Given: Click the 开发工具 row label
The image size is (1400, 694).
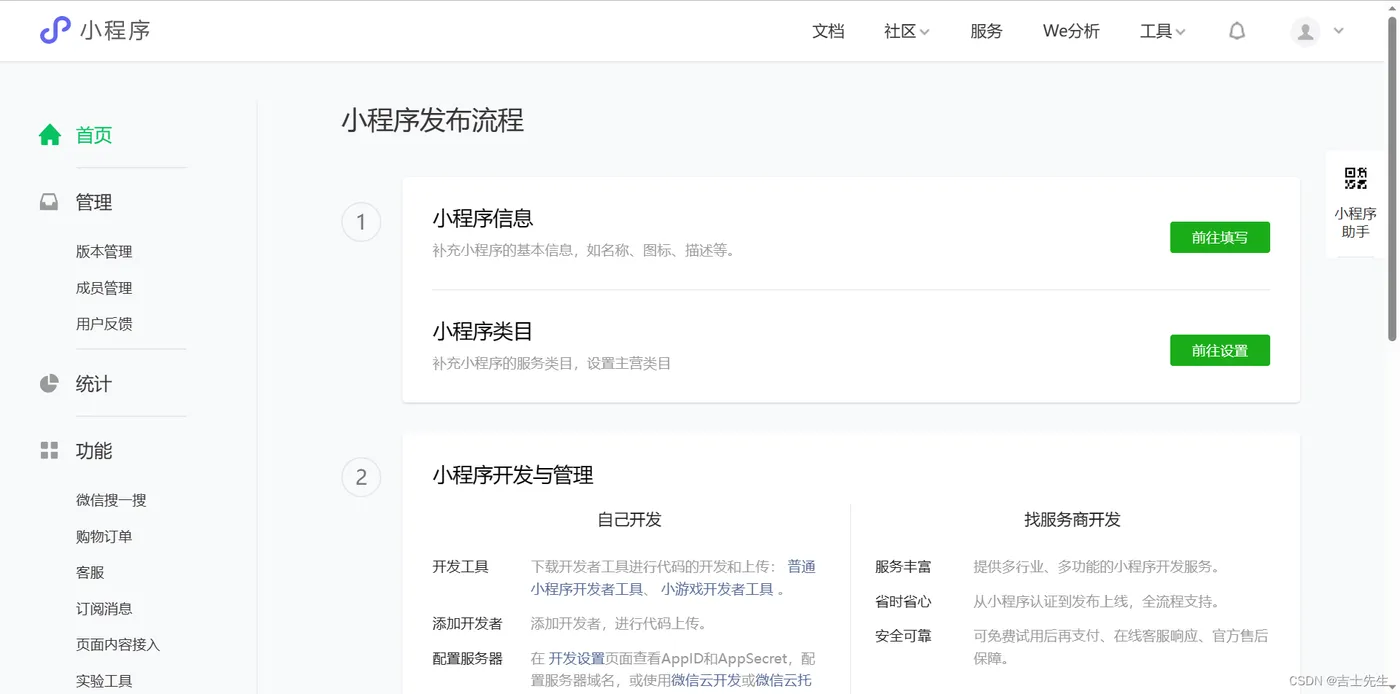Looking at the screenshot, I should tap(461, 566).
